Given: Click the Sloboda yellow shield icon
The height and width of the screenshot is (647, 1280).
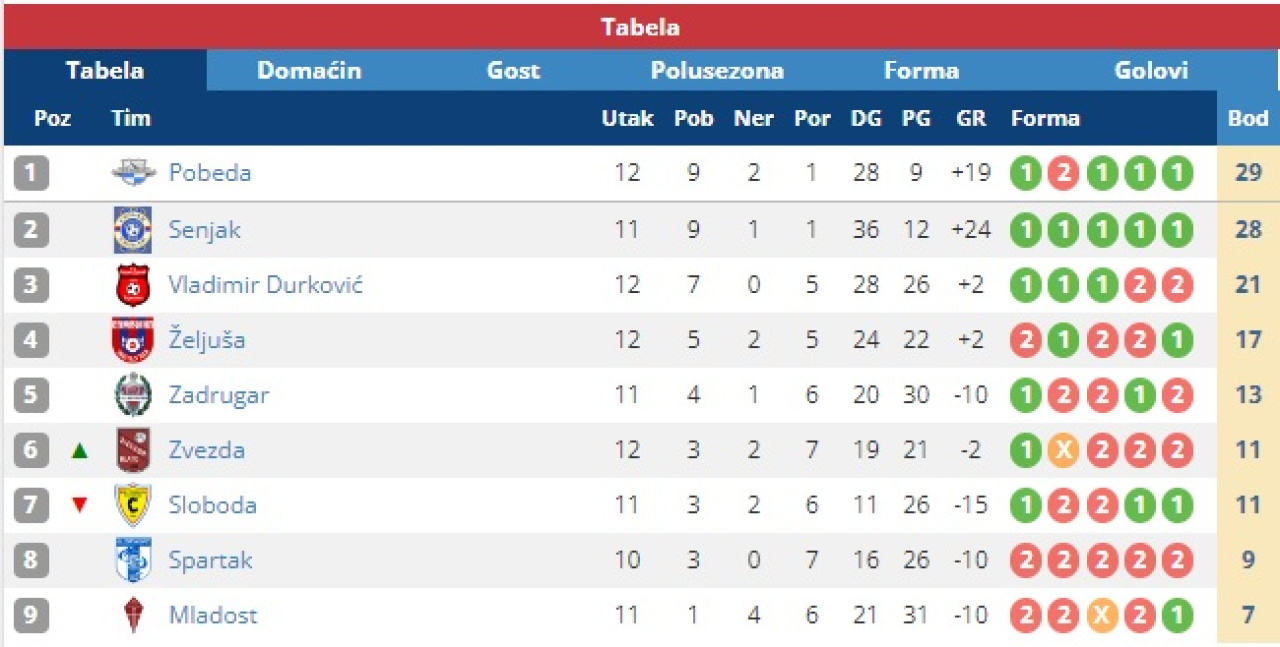Looking at the screenshot, I should coord(133,505).
